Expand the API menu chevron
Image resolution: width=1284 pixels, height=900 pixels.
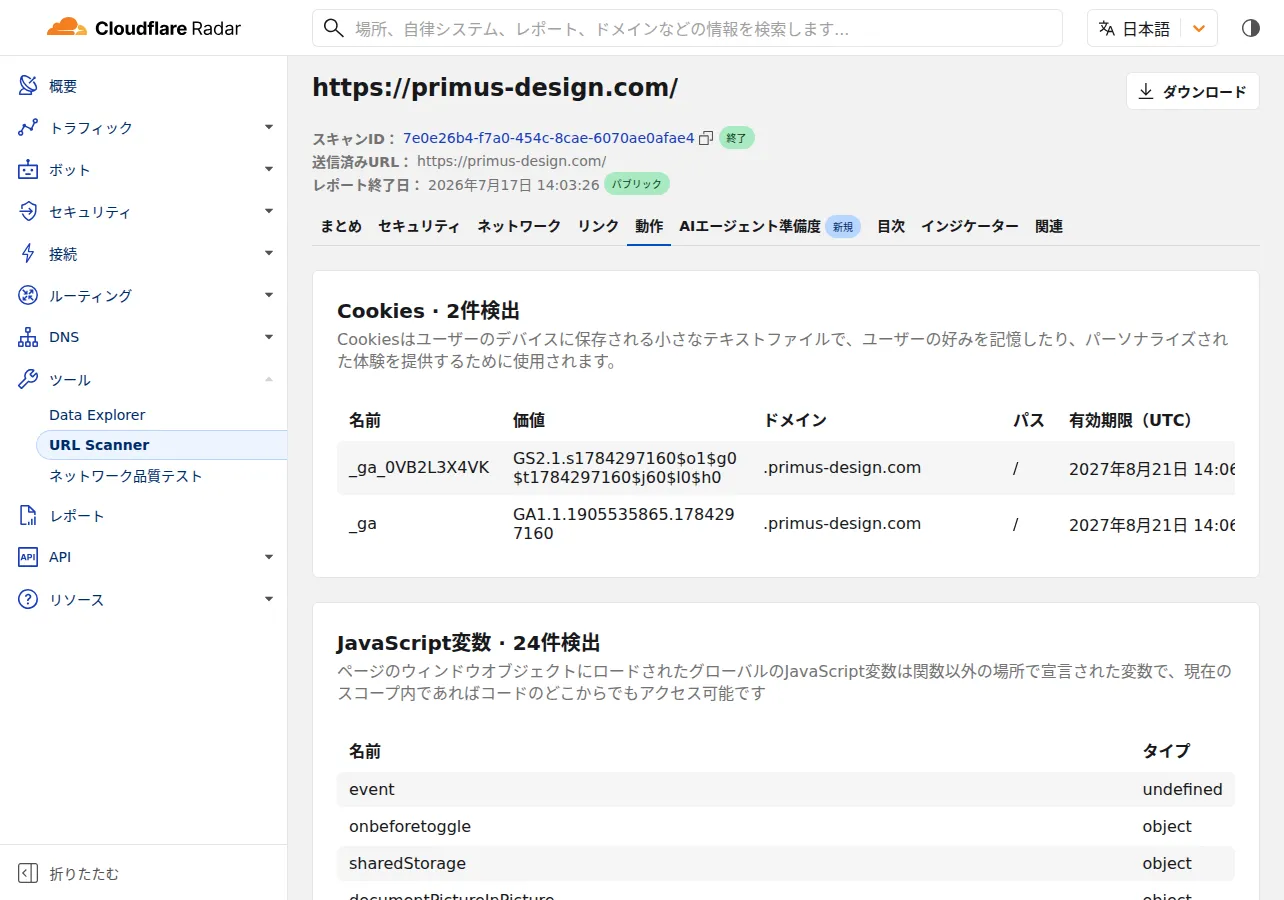(269, 557)
